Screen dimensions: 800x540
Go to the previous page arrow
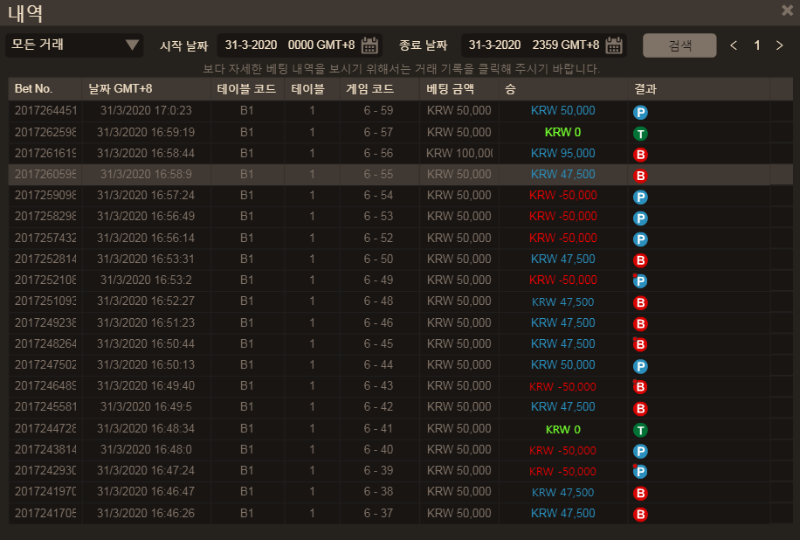[734, 45]
